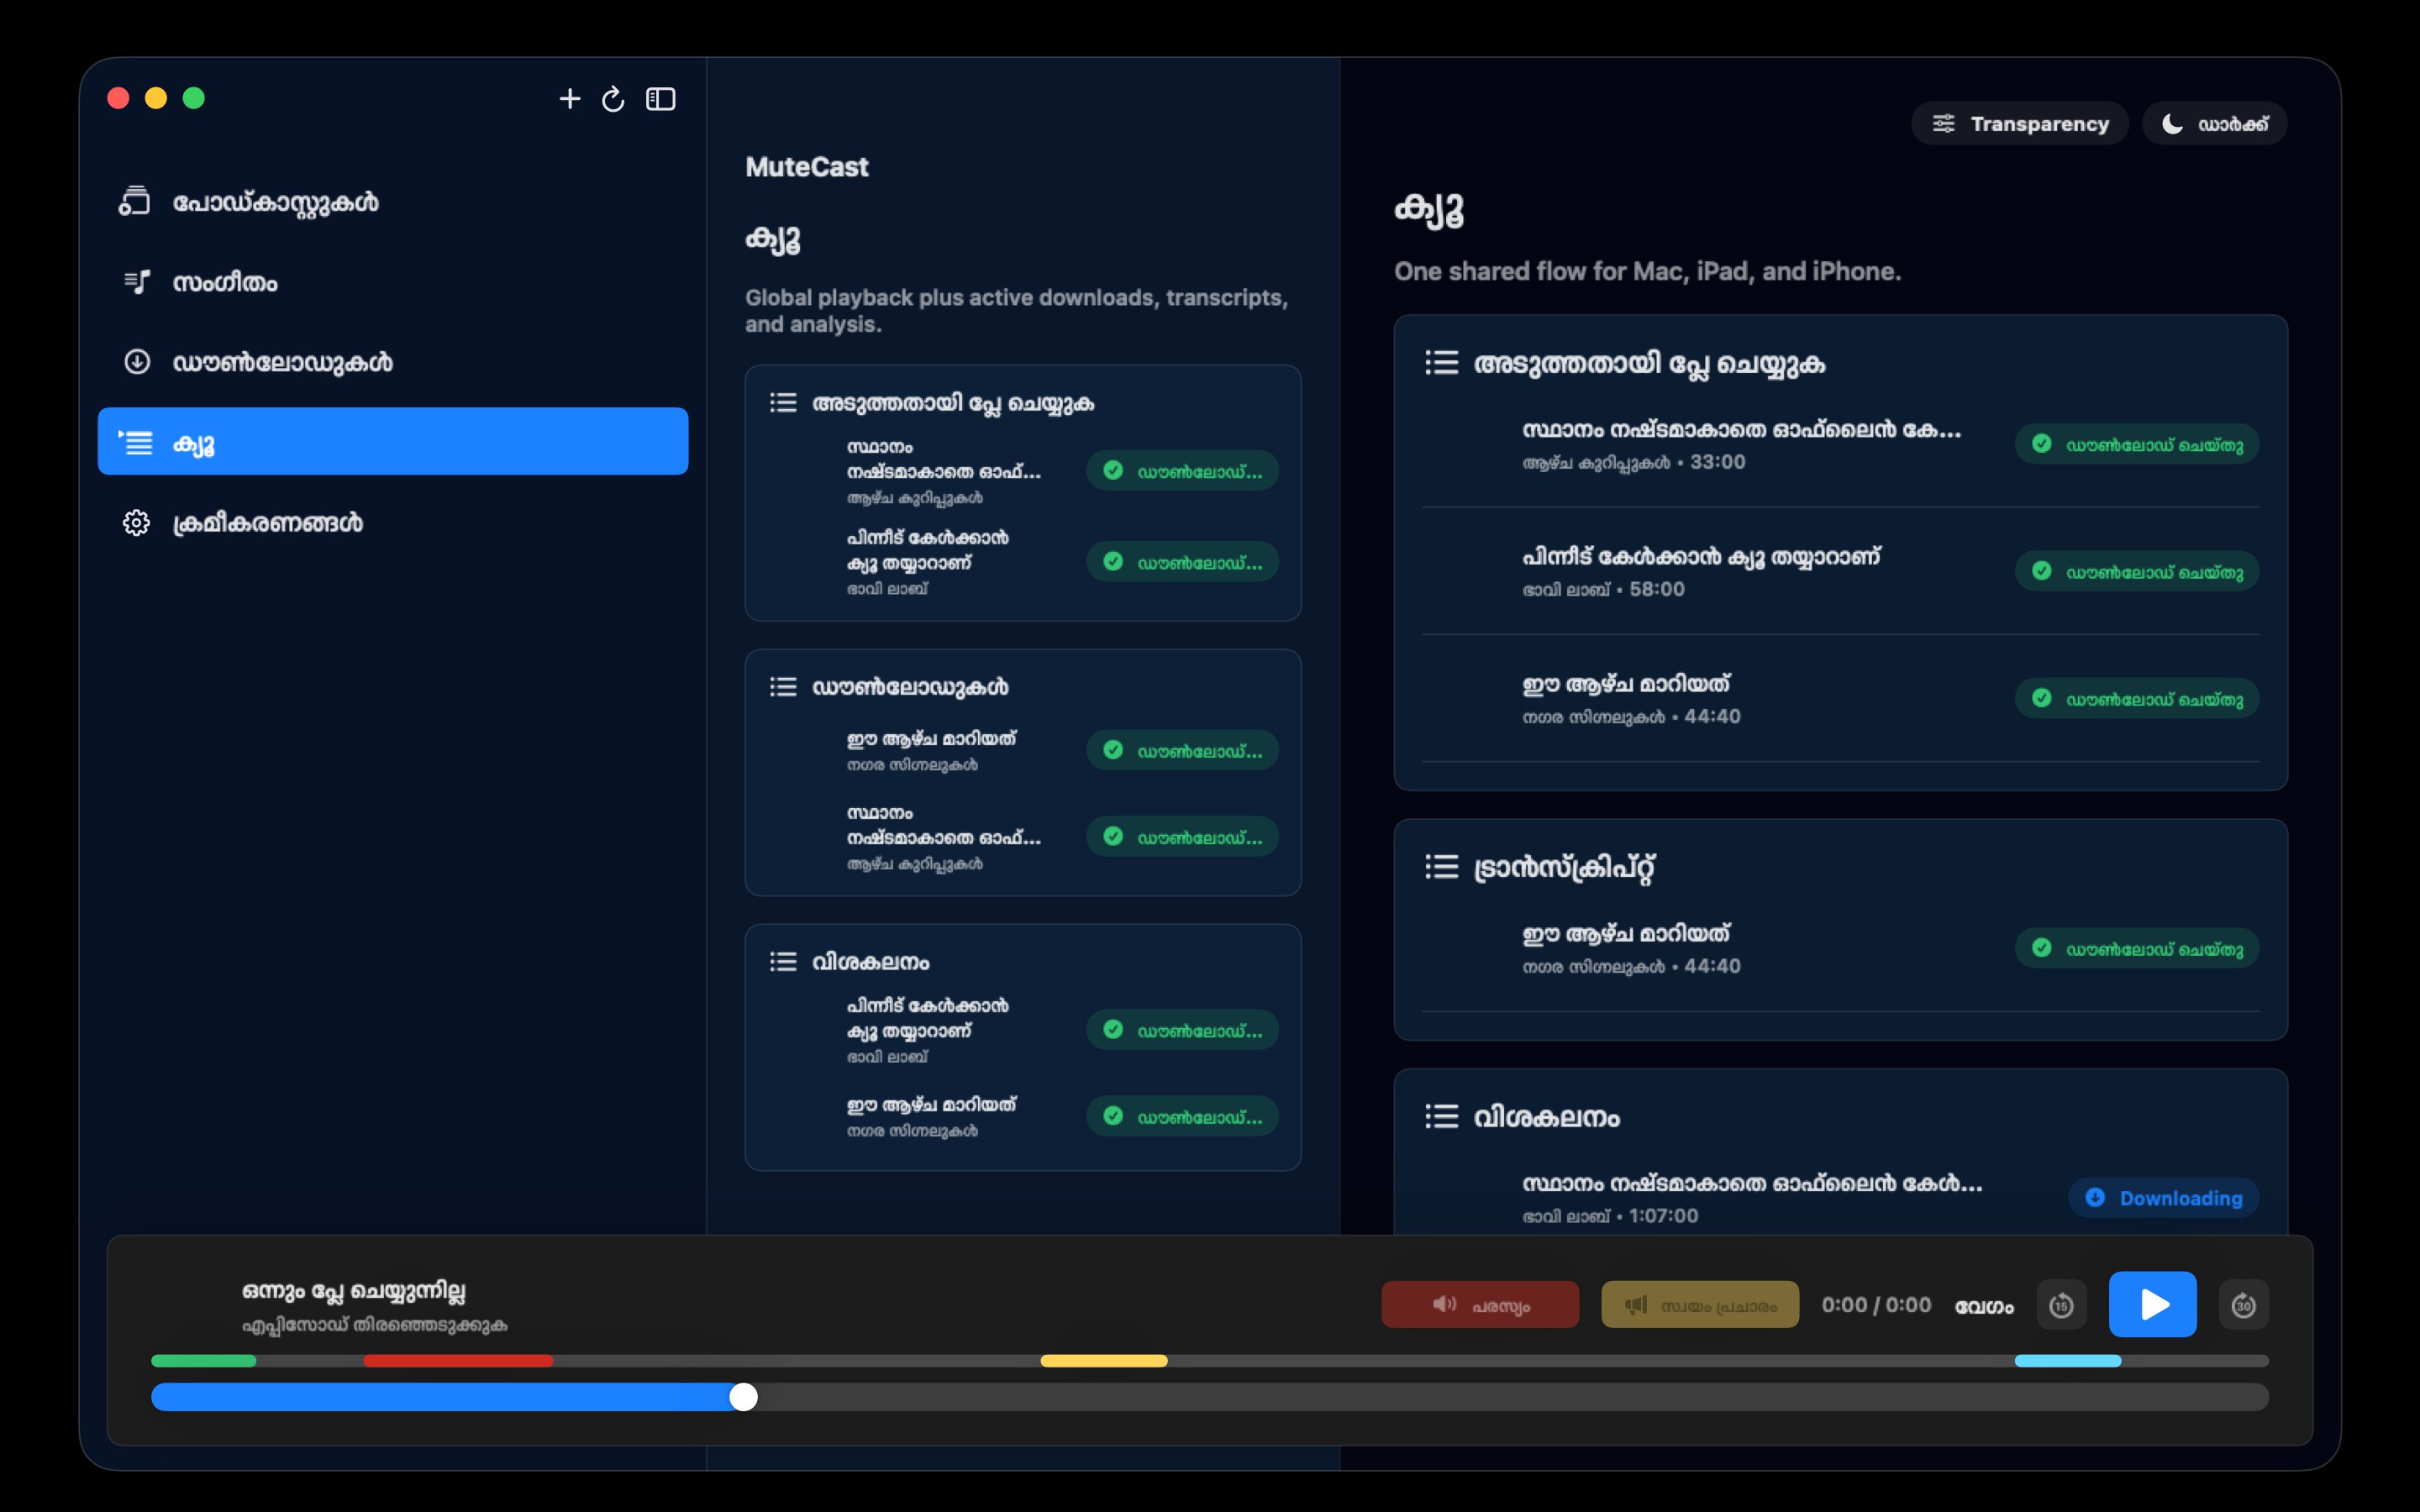Click the yellow segment on the timeline bar
The image size is (2420, 1512).
pyautogui.click(x=1104, y=1361)
